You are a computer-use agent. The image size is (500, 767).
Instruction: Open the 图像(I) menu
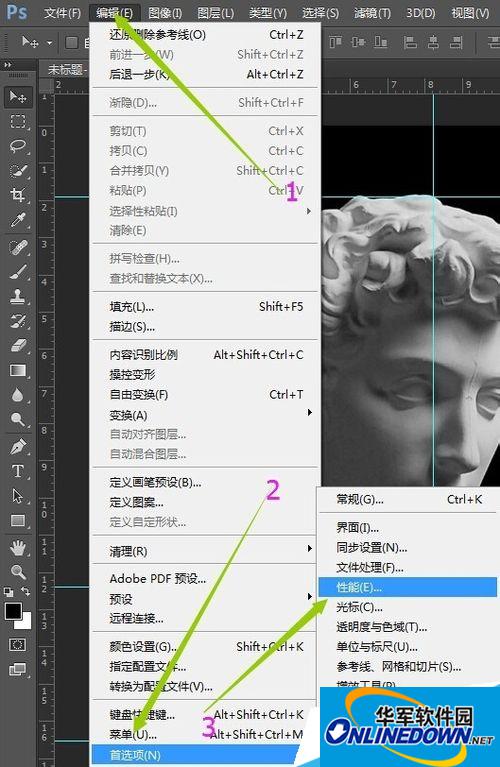[x=165, y=13]
